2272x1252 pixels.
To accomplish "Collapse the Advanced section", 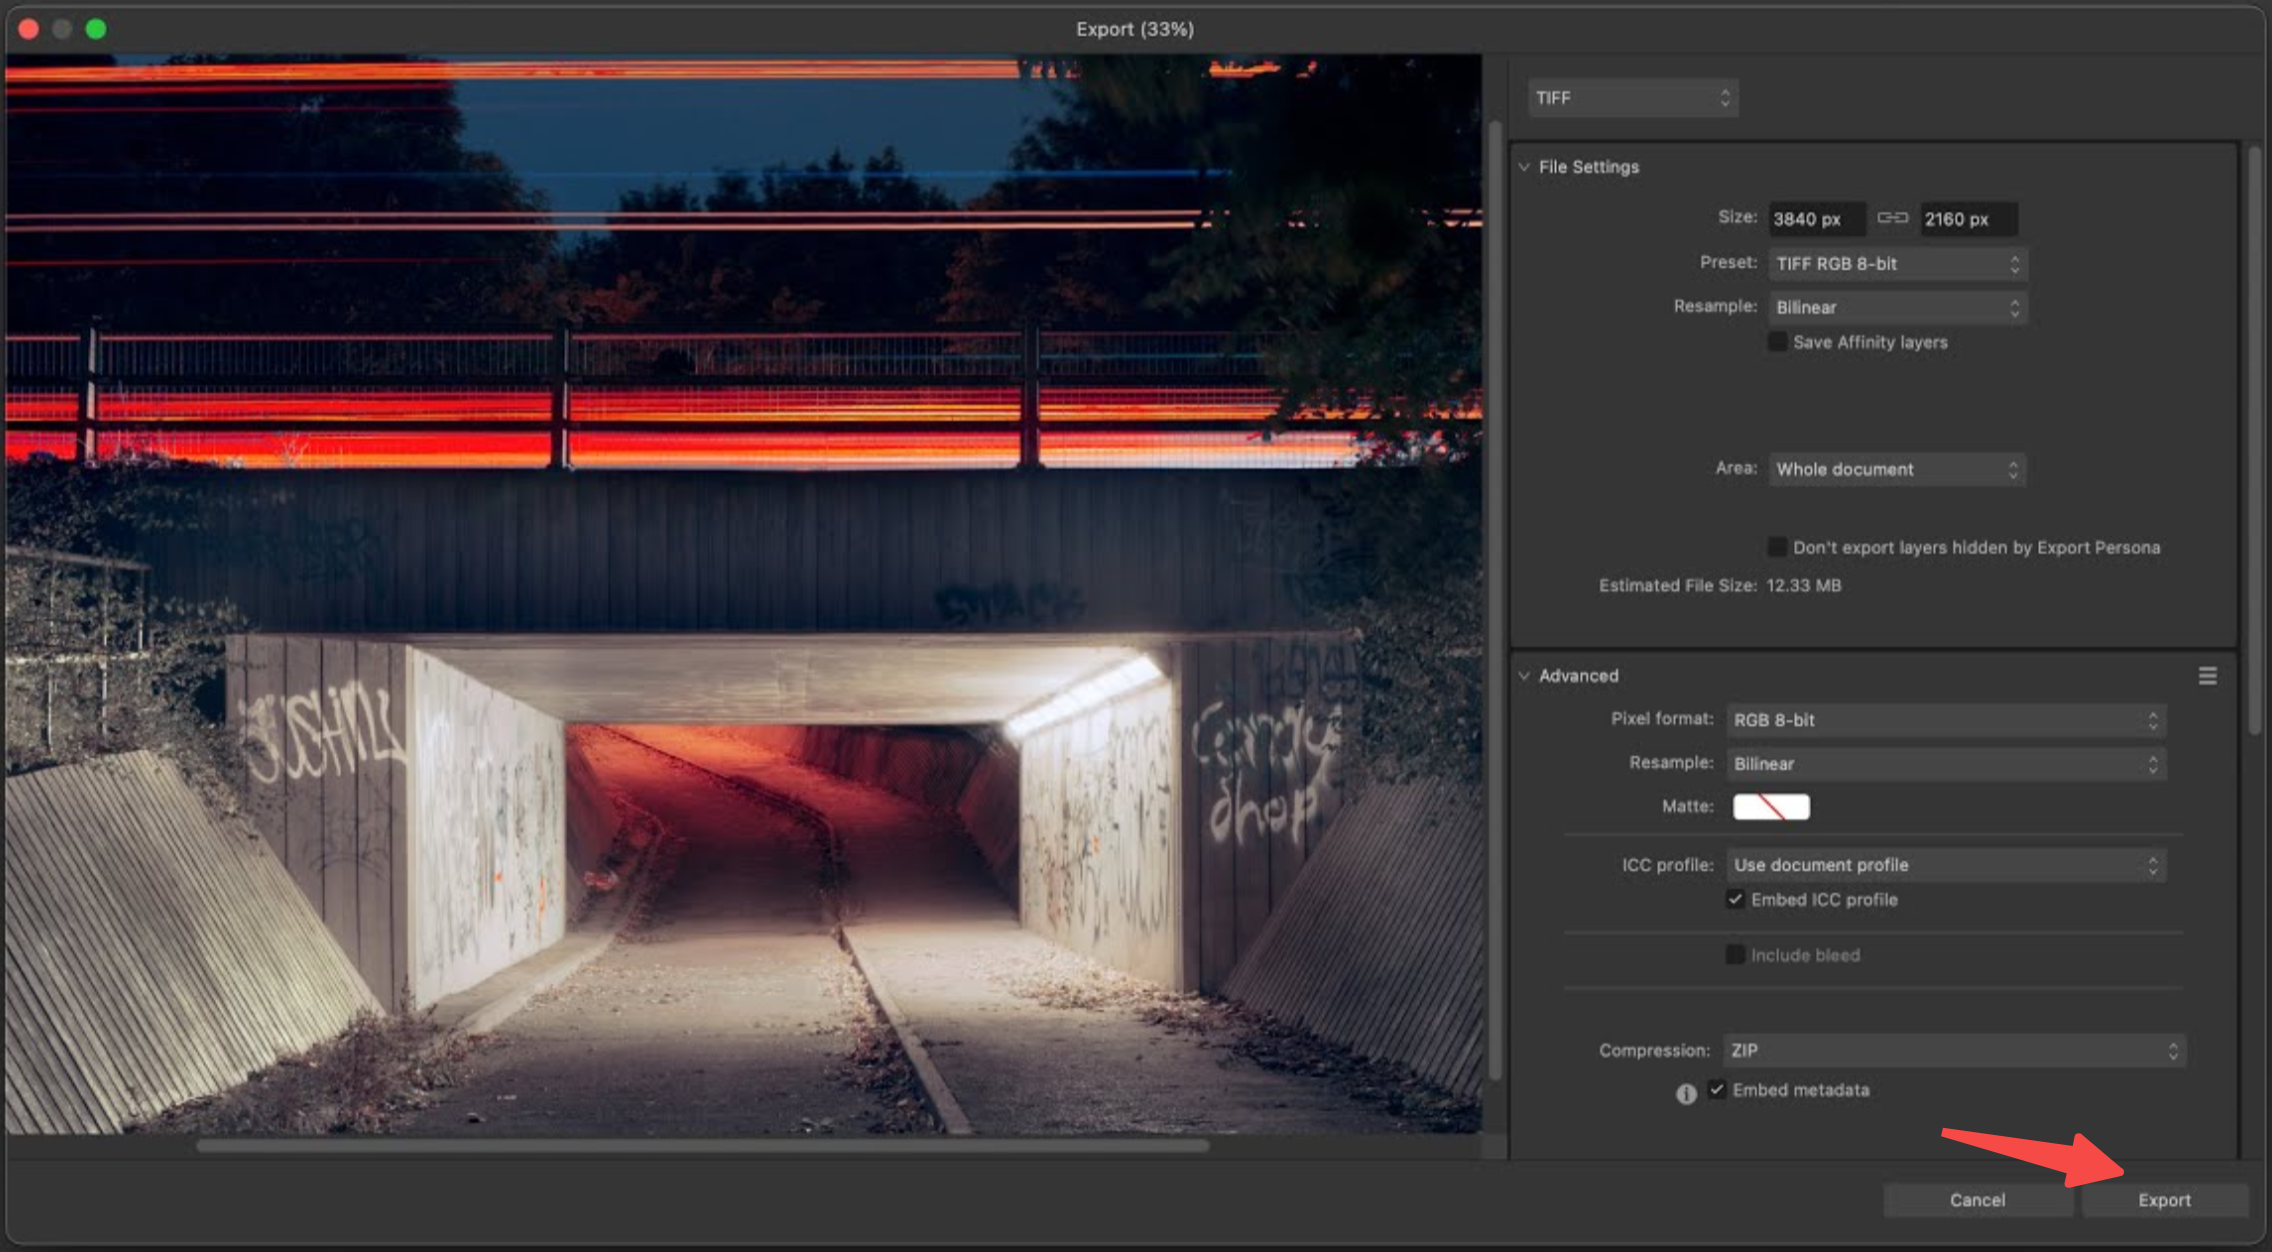I will click(x=1524, y=676).
